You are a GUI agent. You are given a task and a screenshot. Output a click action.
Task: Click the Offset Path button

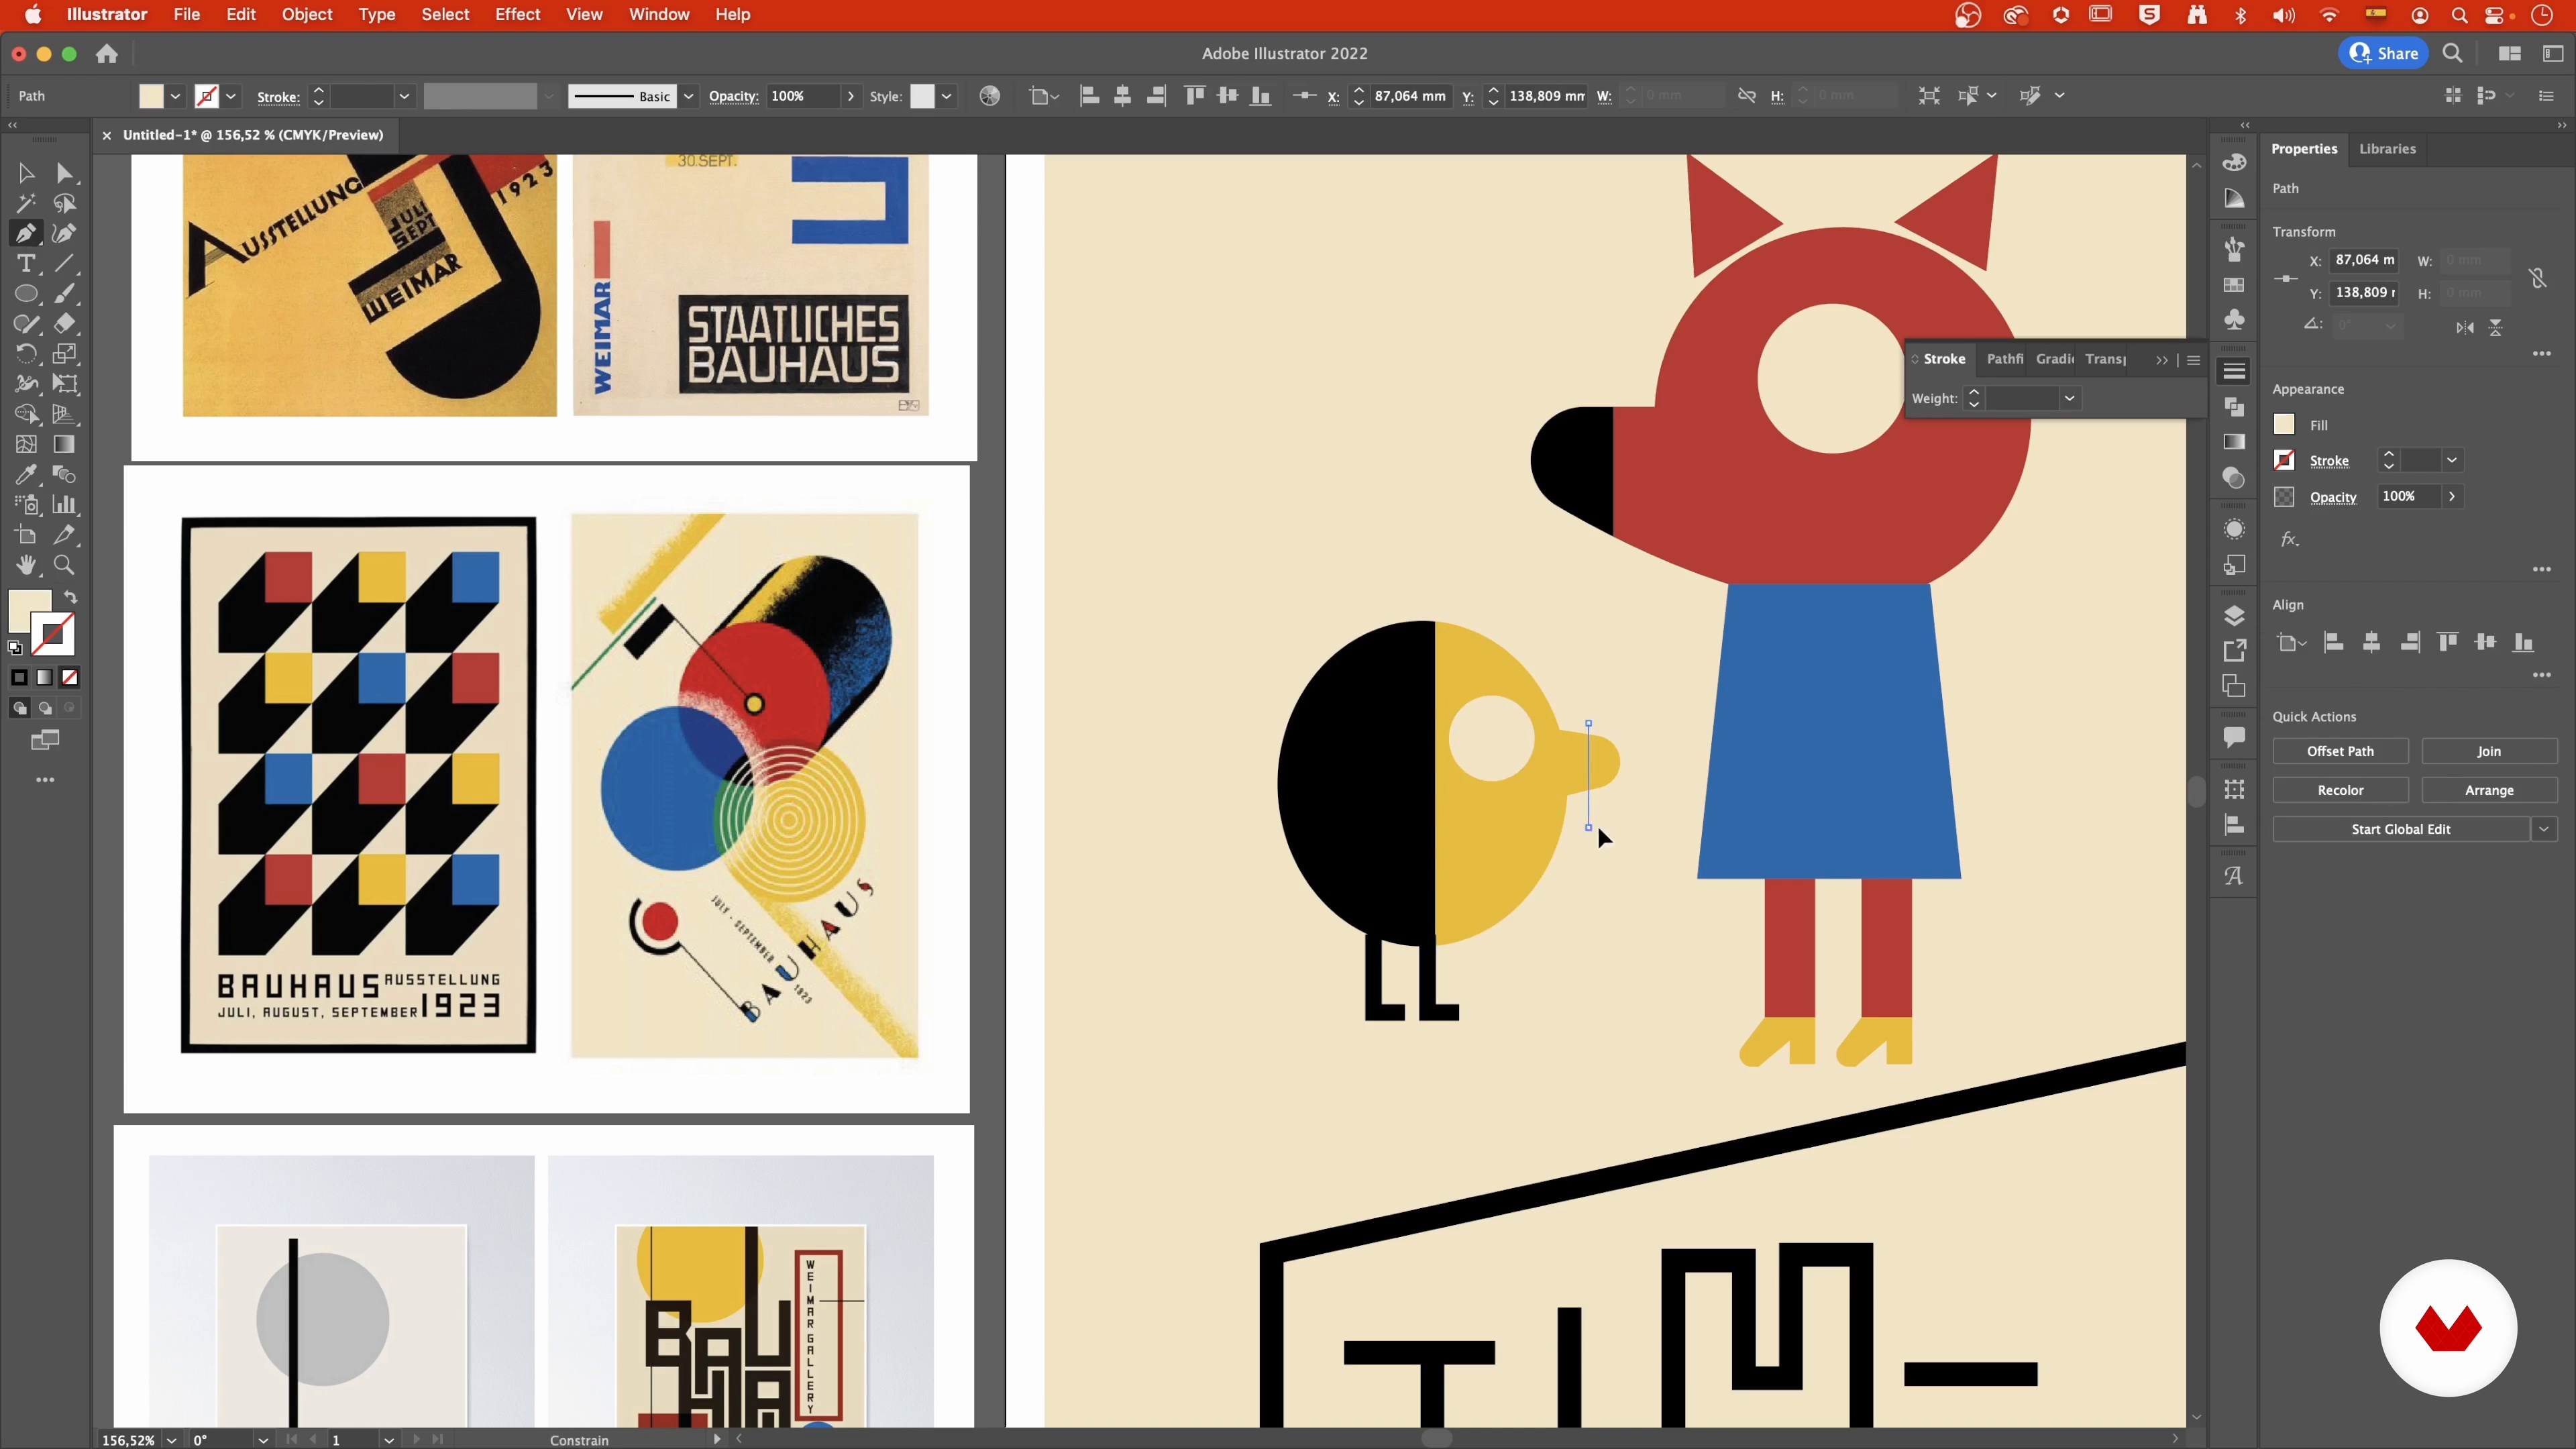tap(2340, 751)
